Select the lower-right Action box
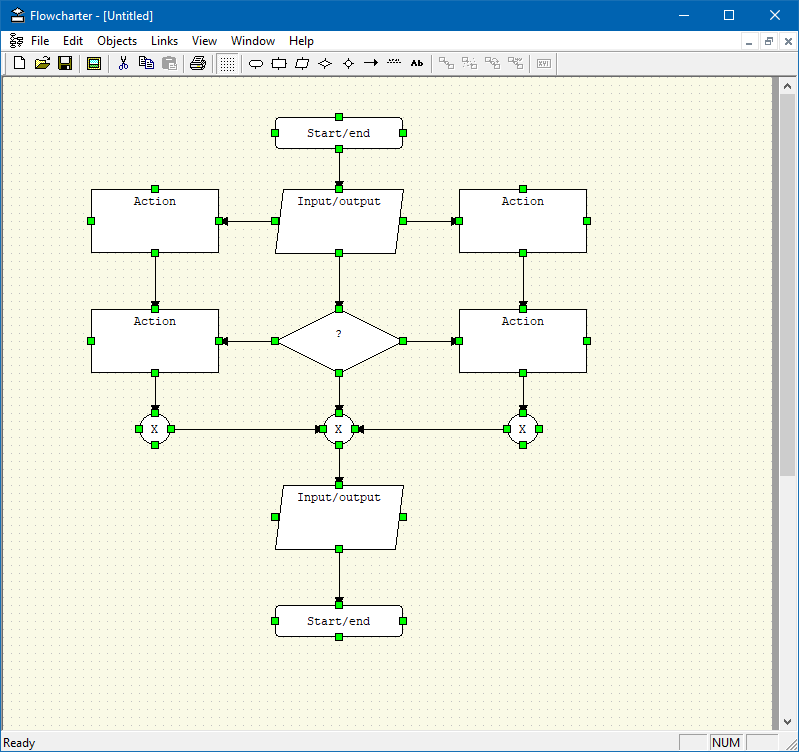The width and height of the screenshot is (799, 752). tap(523, 341)
